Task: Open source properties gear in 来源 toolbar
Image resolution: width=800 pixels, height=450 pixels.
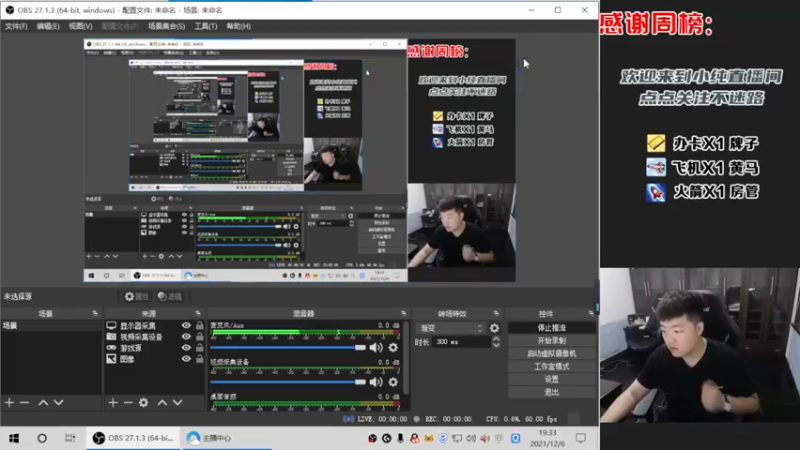Action: click(x=144, y=403)
